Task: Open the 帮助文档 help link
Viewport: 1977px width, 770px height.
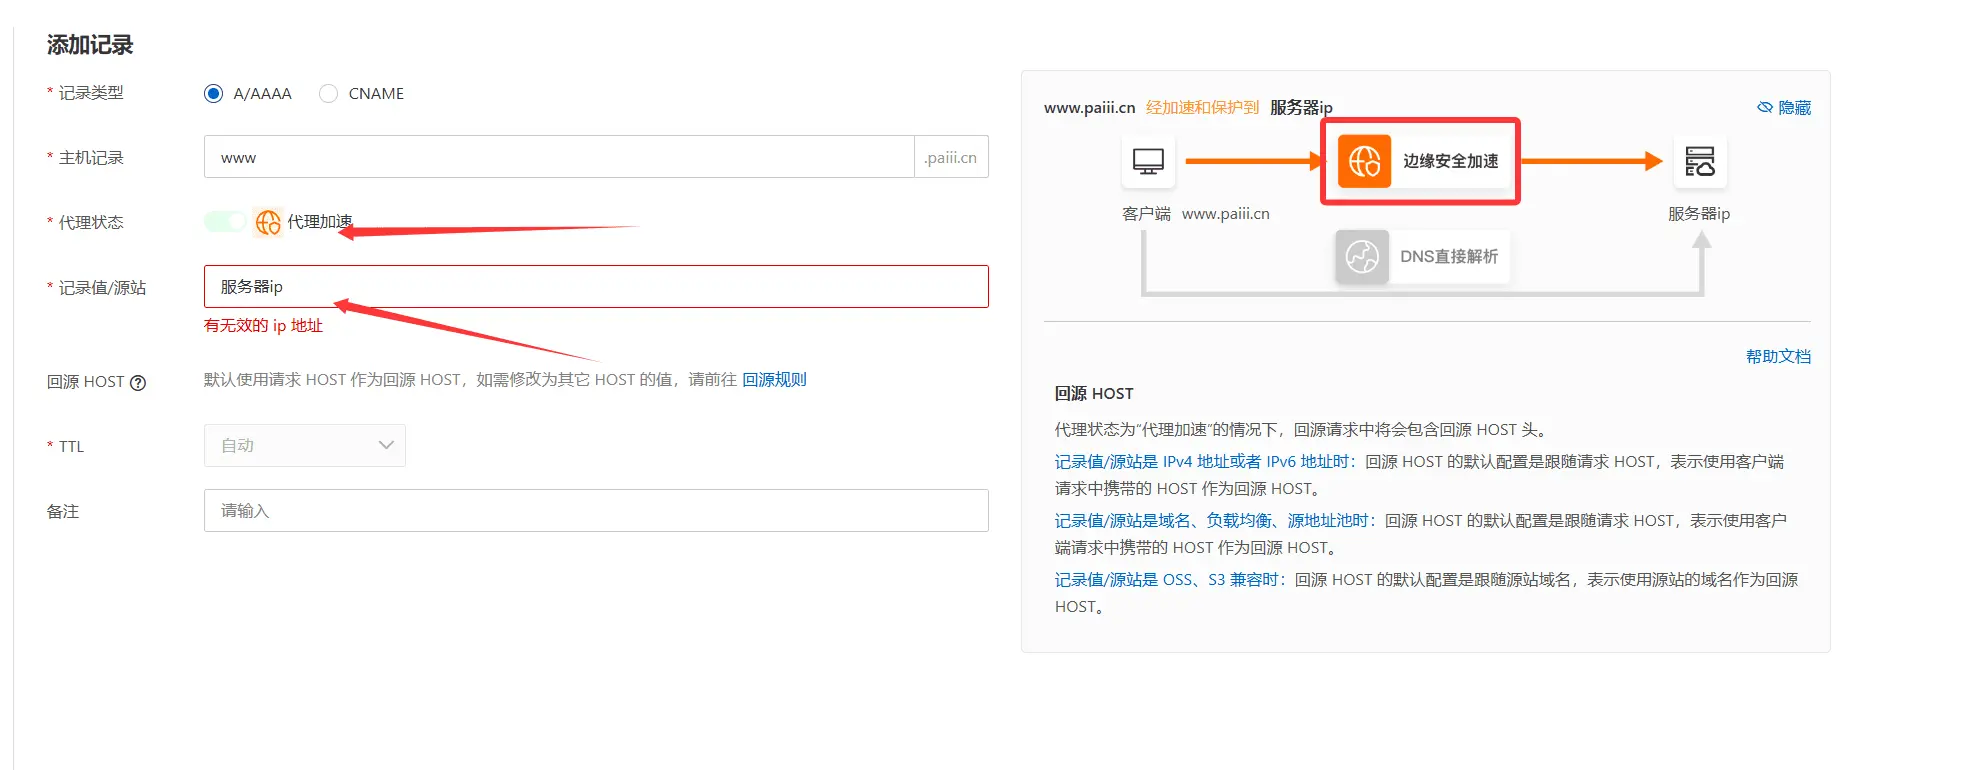Action: tap(1778, 356)
